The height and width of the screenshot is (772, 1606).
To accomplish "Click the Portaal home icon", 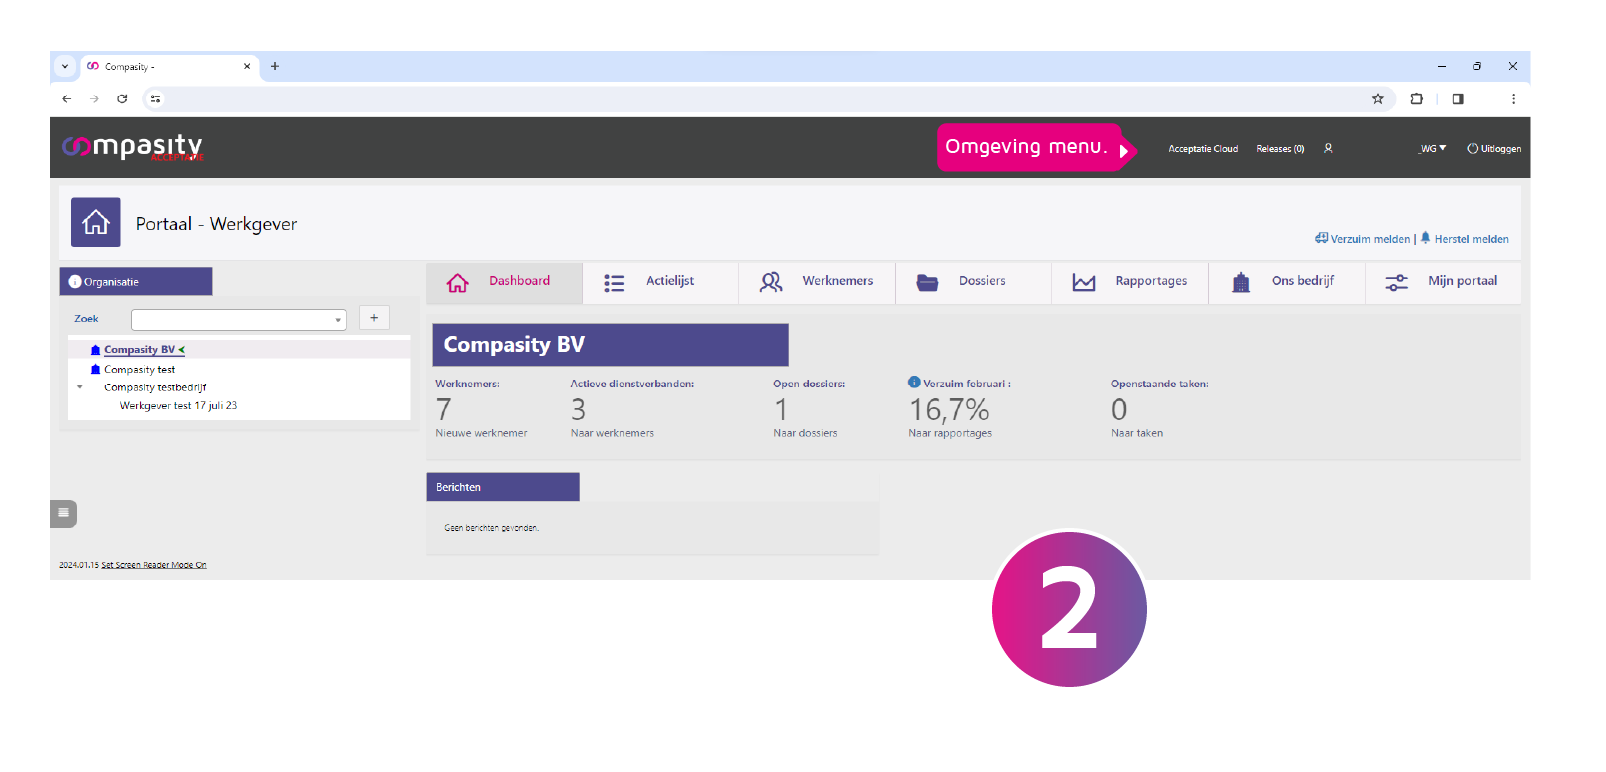I will pos(96,222).
